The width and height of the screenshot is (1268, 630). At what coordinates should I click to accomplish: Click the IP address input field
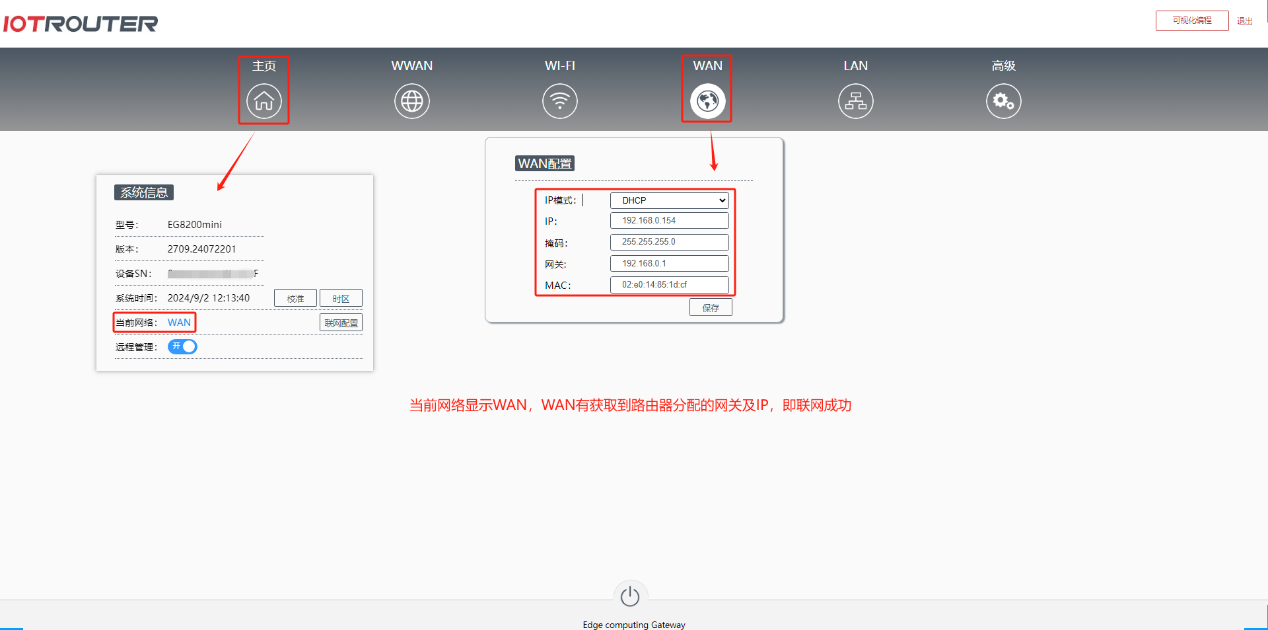(x=669, y=220)
